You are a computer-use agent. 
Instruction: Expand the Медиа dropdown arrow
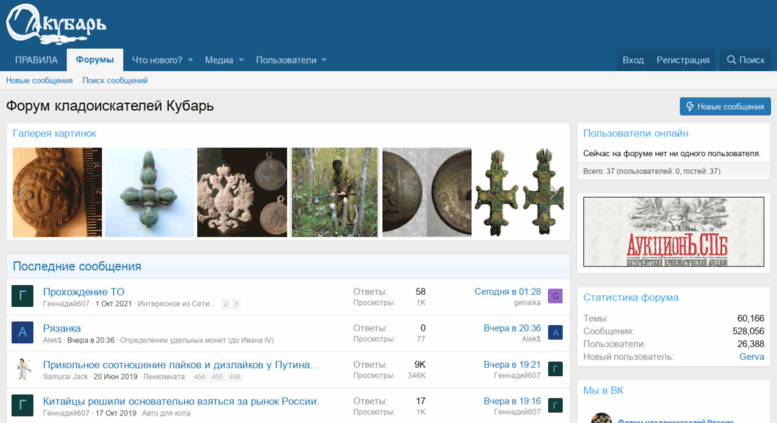coord(241,60)
